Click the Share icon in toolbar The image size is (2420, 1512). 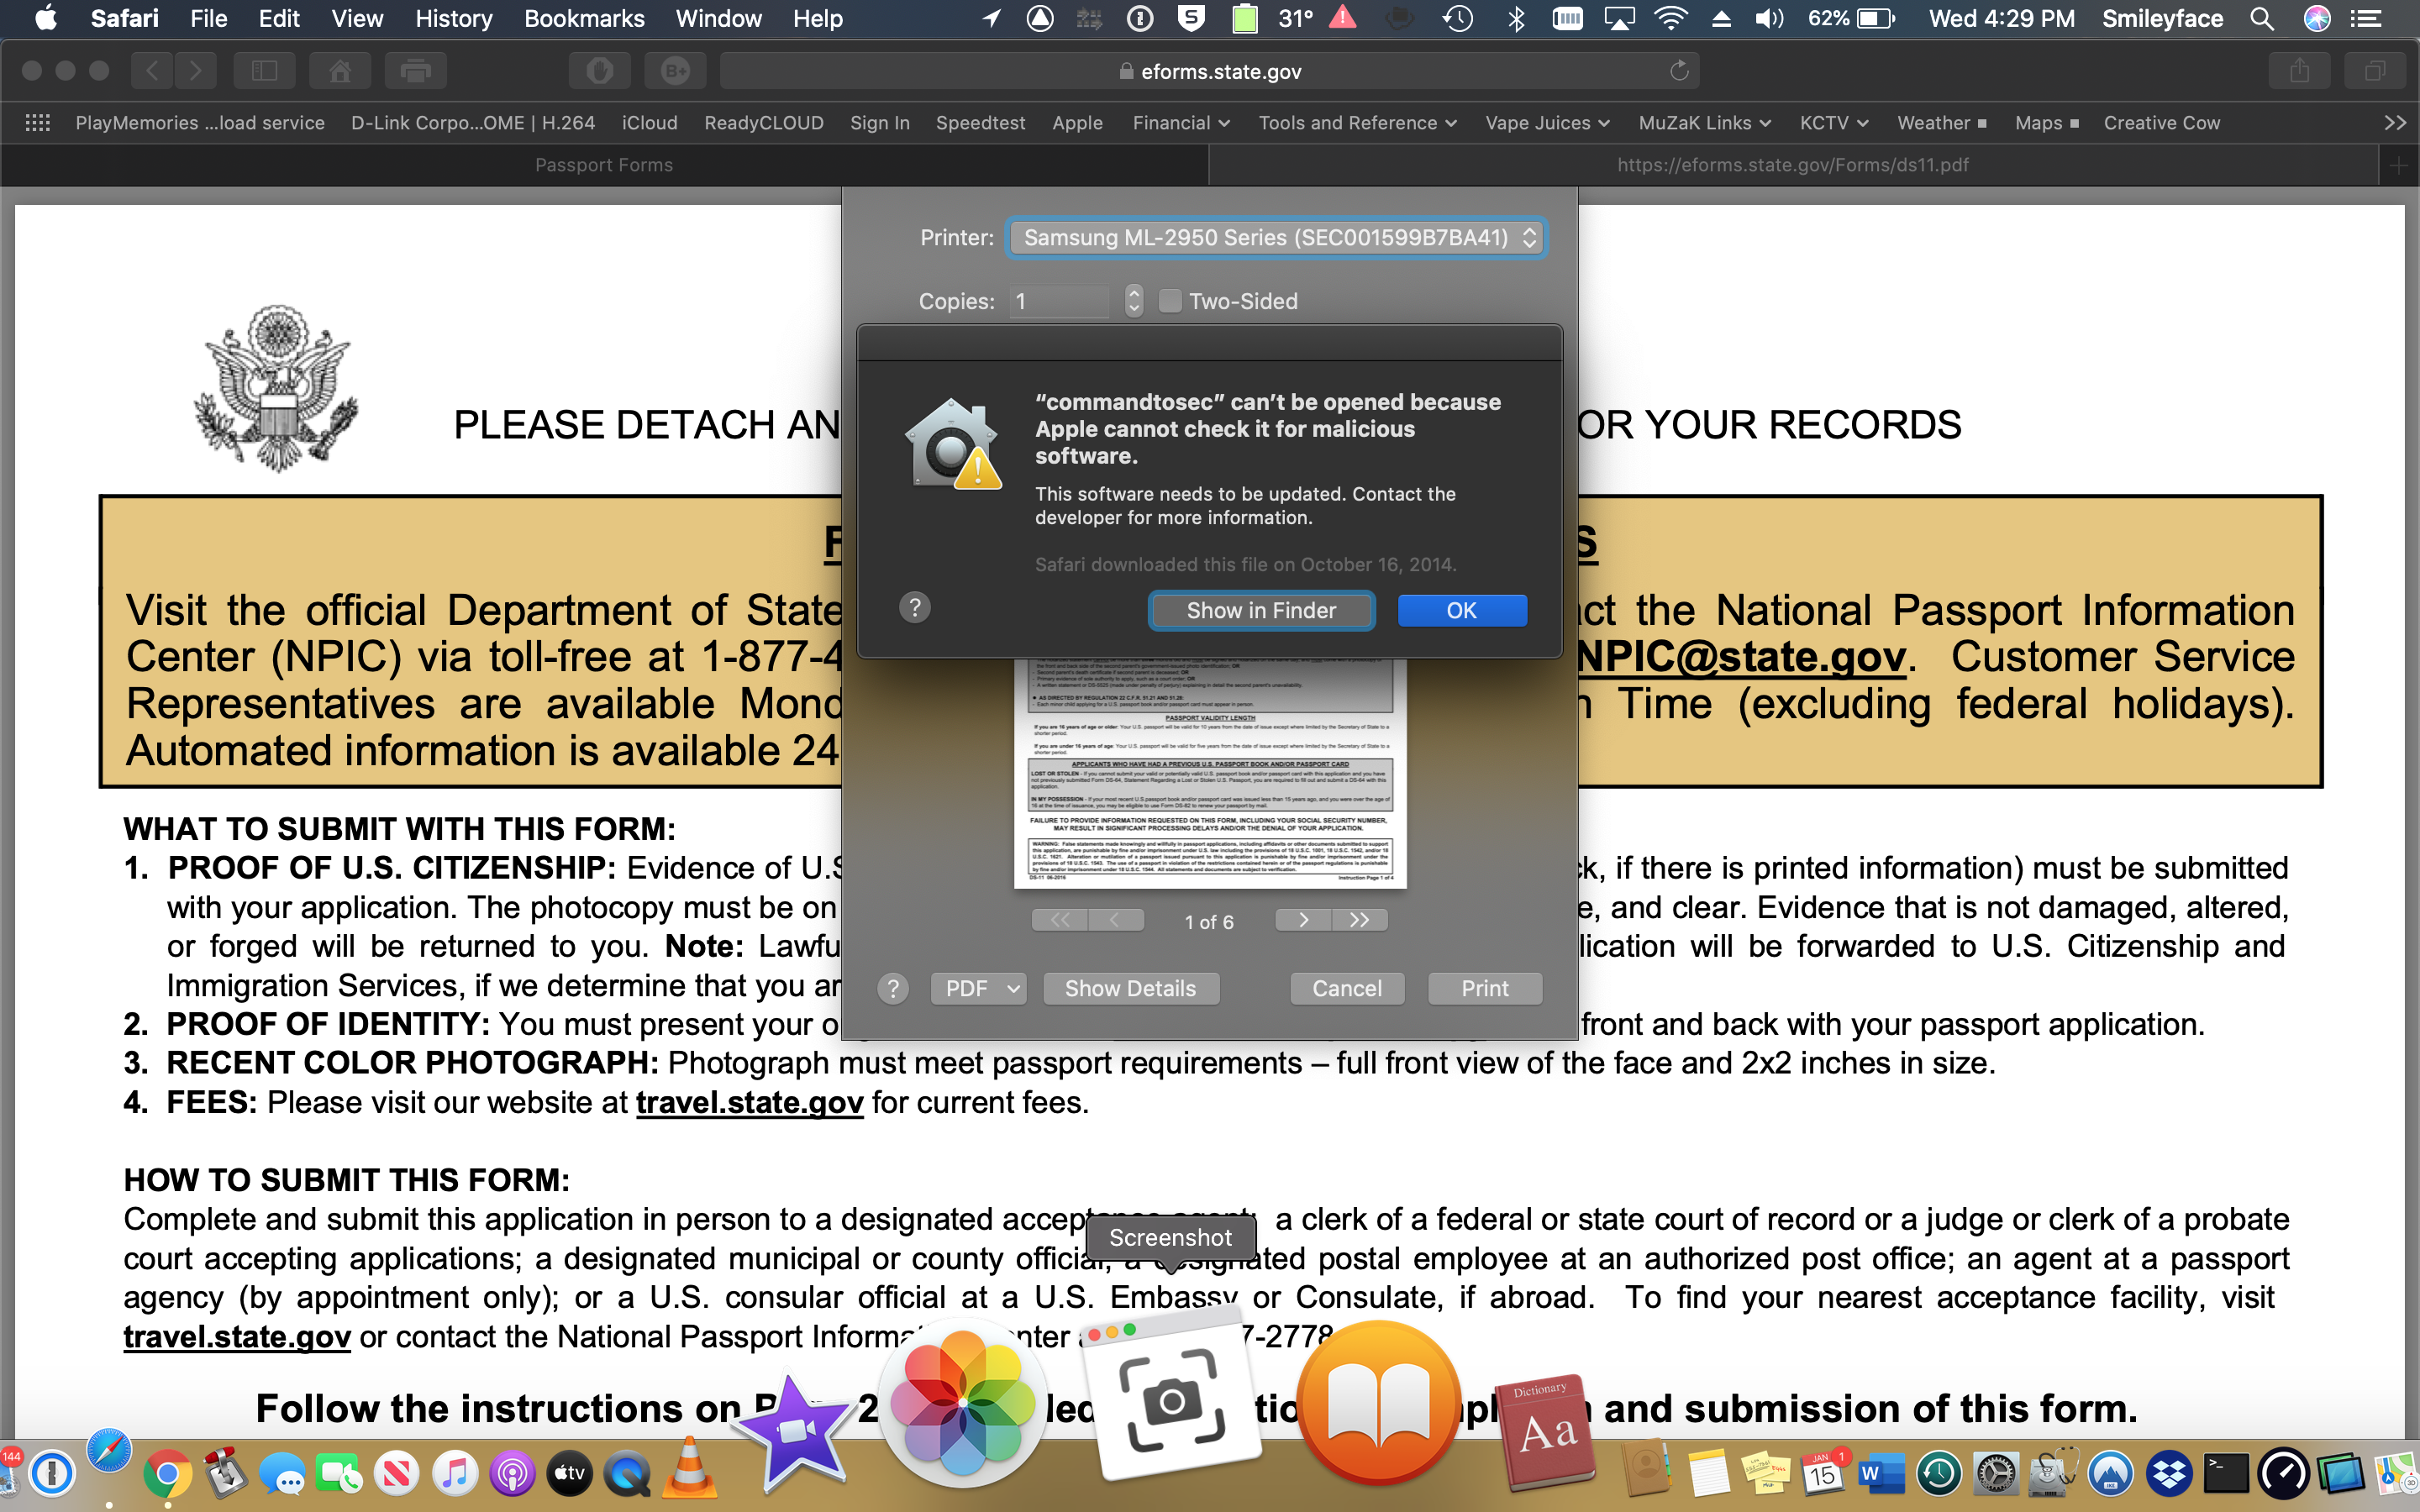[x=2299, y=71]
